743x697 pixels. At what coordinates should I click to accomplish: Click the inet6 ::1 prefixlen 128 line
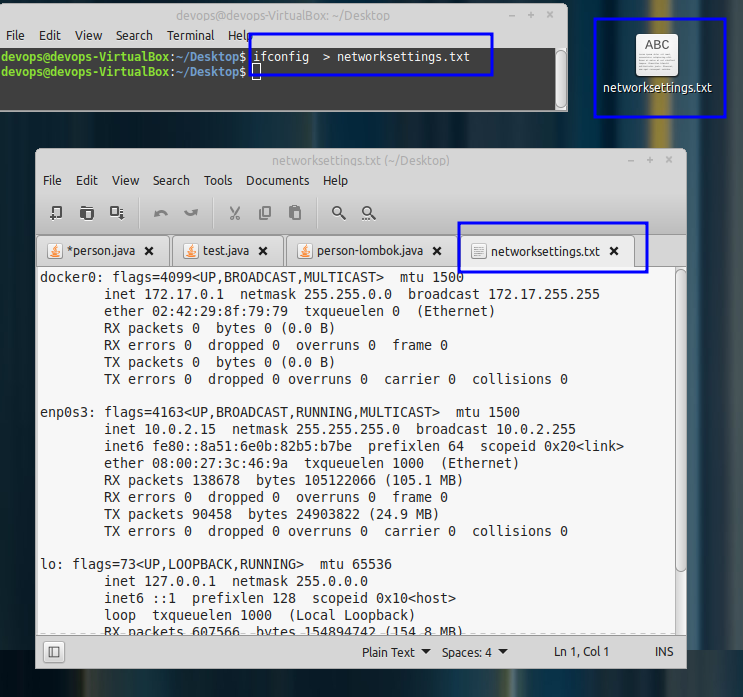click(x=280, y=598)
